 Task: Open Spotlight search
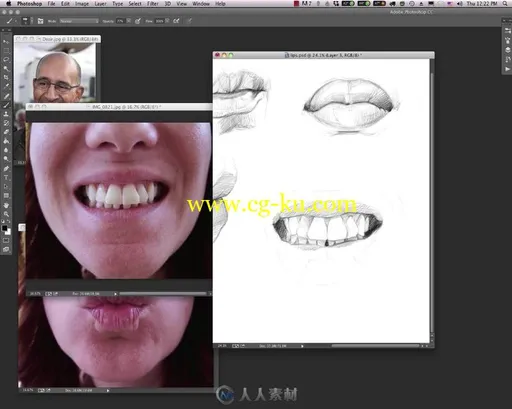tap(505, 4)
